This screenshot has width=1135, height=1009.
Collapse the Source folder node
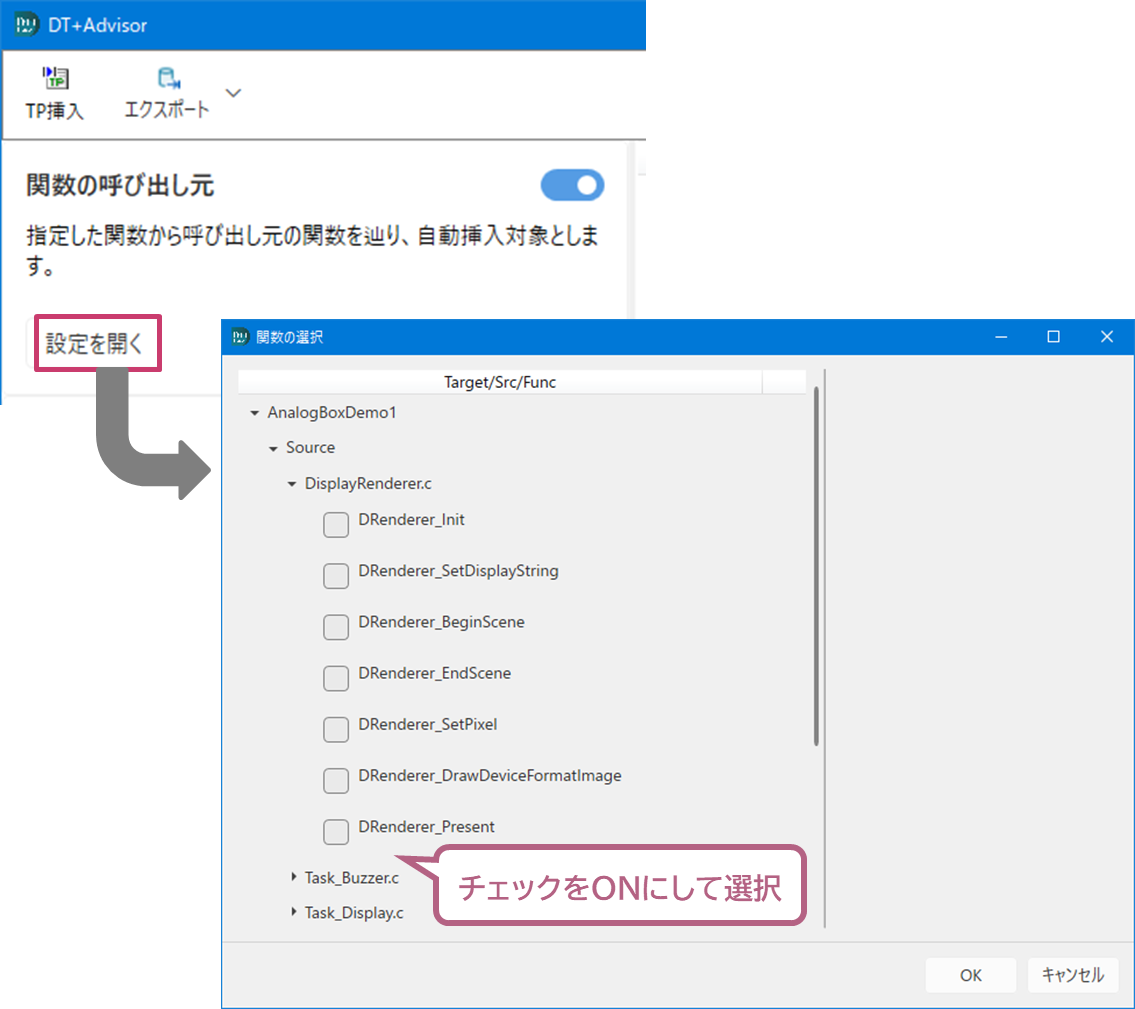point(273,448)
